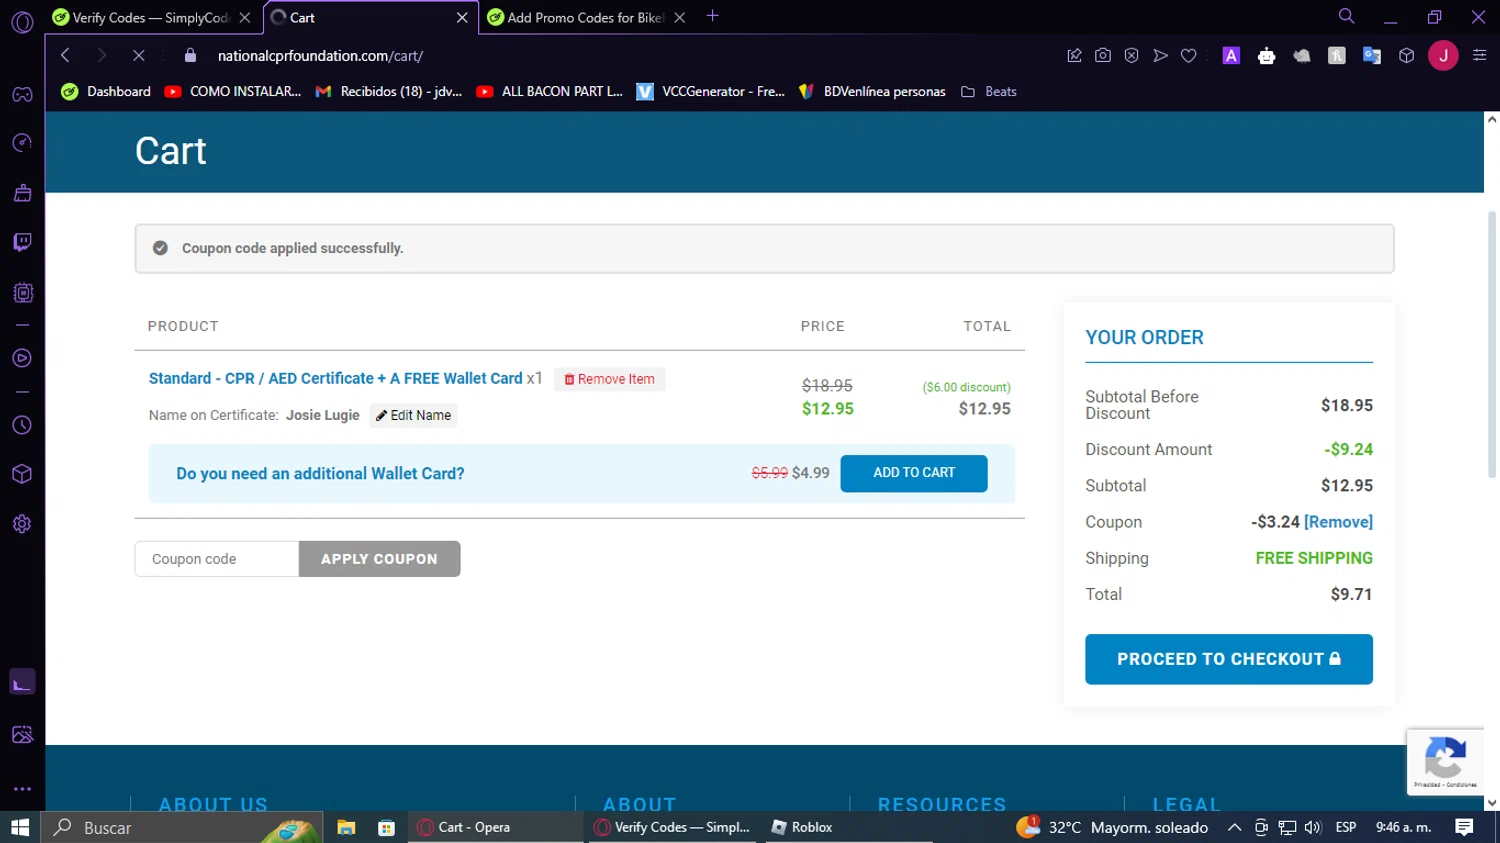This screenshot has width=1500, height=843.
Task: Click the chip icon in sidebar
Action: click(x=22, y=293)
